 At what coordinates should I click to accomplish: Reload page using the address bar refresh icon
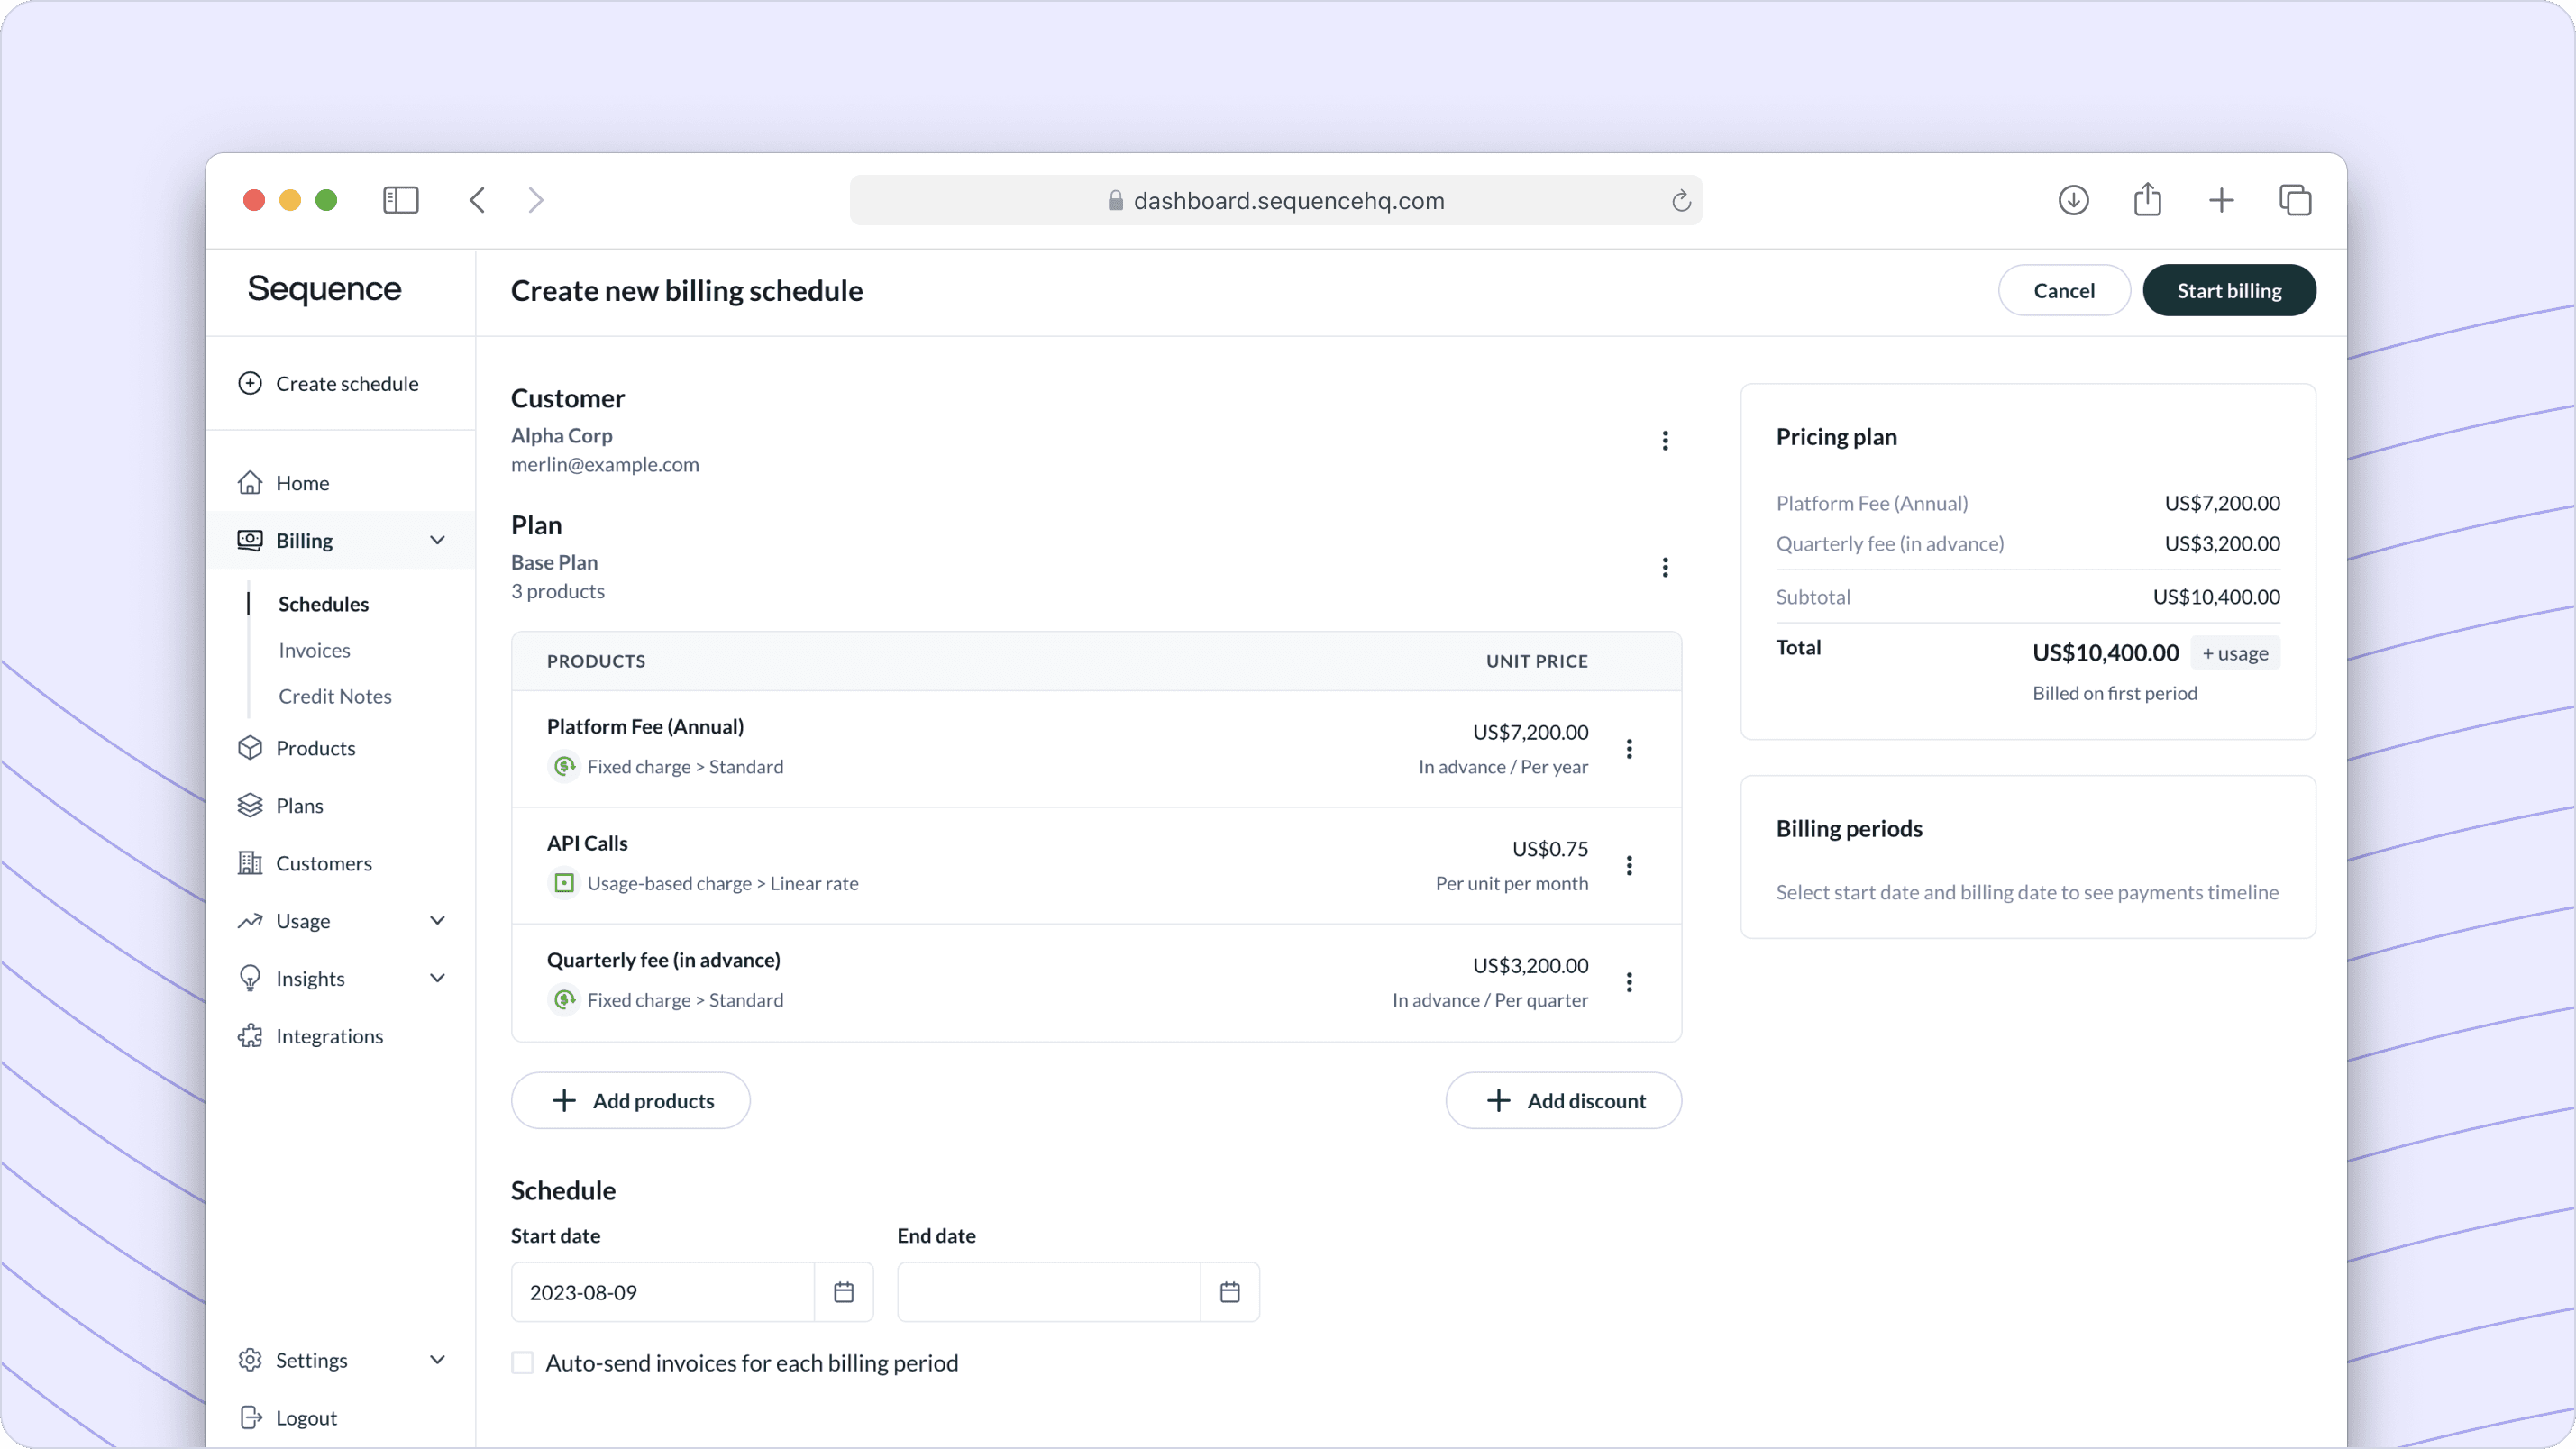[1681, 201]
